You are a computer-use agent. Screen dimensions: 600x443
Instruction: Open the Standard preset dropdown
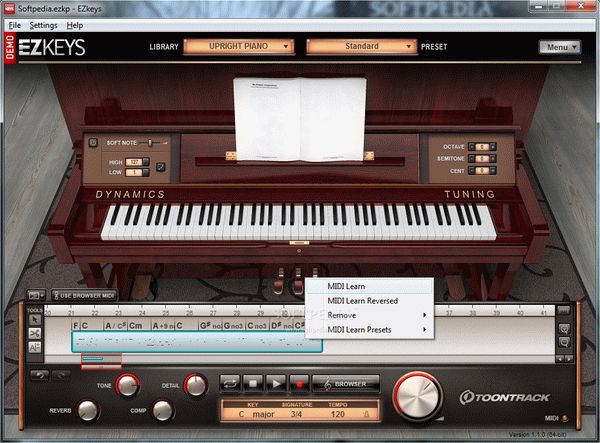pyautogui.click(x=362, y=46)
